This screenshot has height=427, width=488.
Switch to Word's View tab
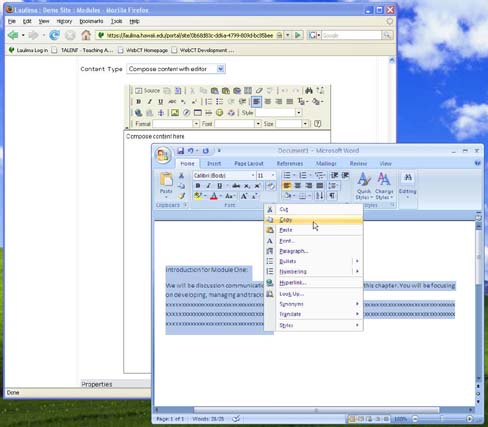tap(385, 163)
